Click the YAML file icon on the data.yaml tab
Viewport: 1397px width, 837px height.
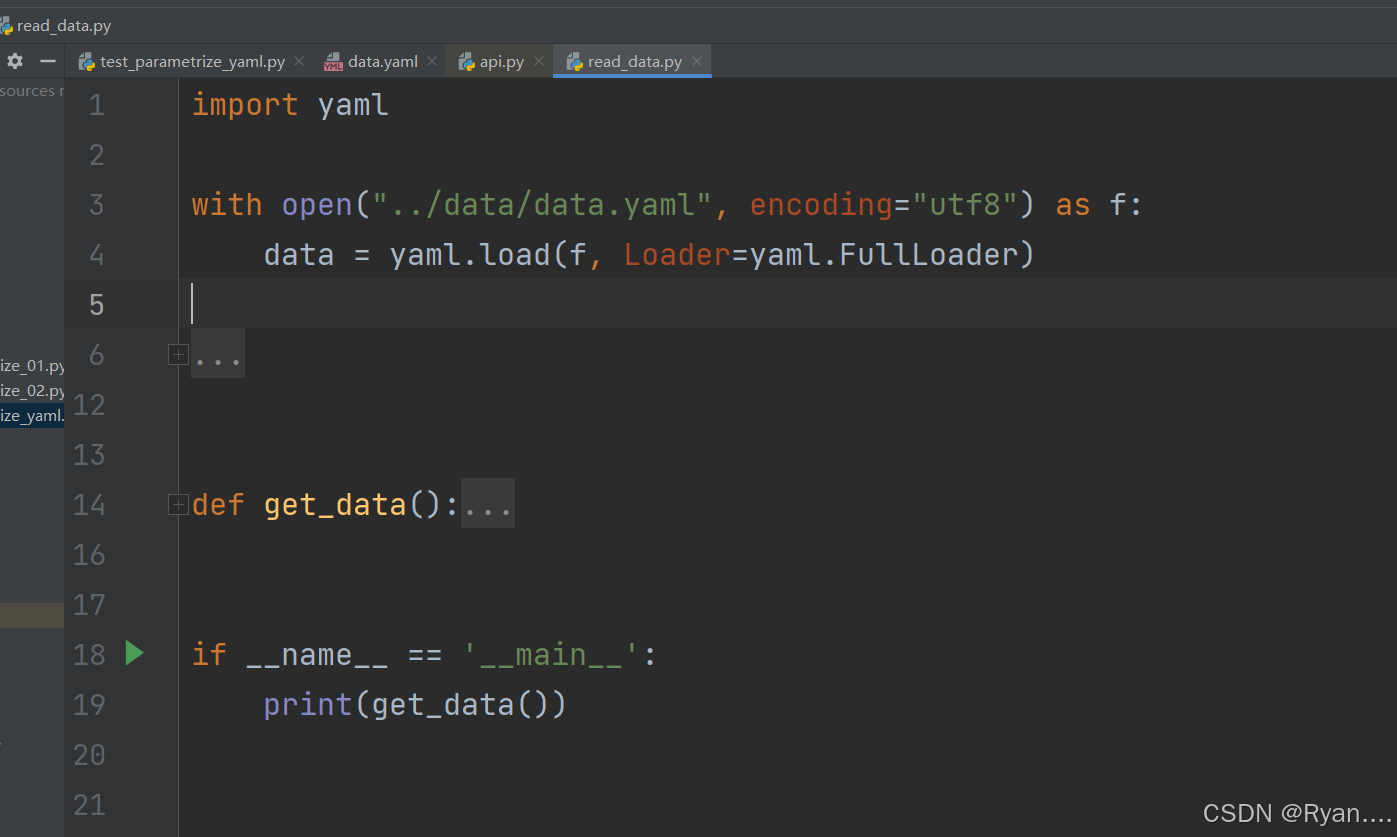pos(331,60)
